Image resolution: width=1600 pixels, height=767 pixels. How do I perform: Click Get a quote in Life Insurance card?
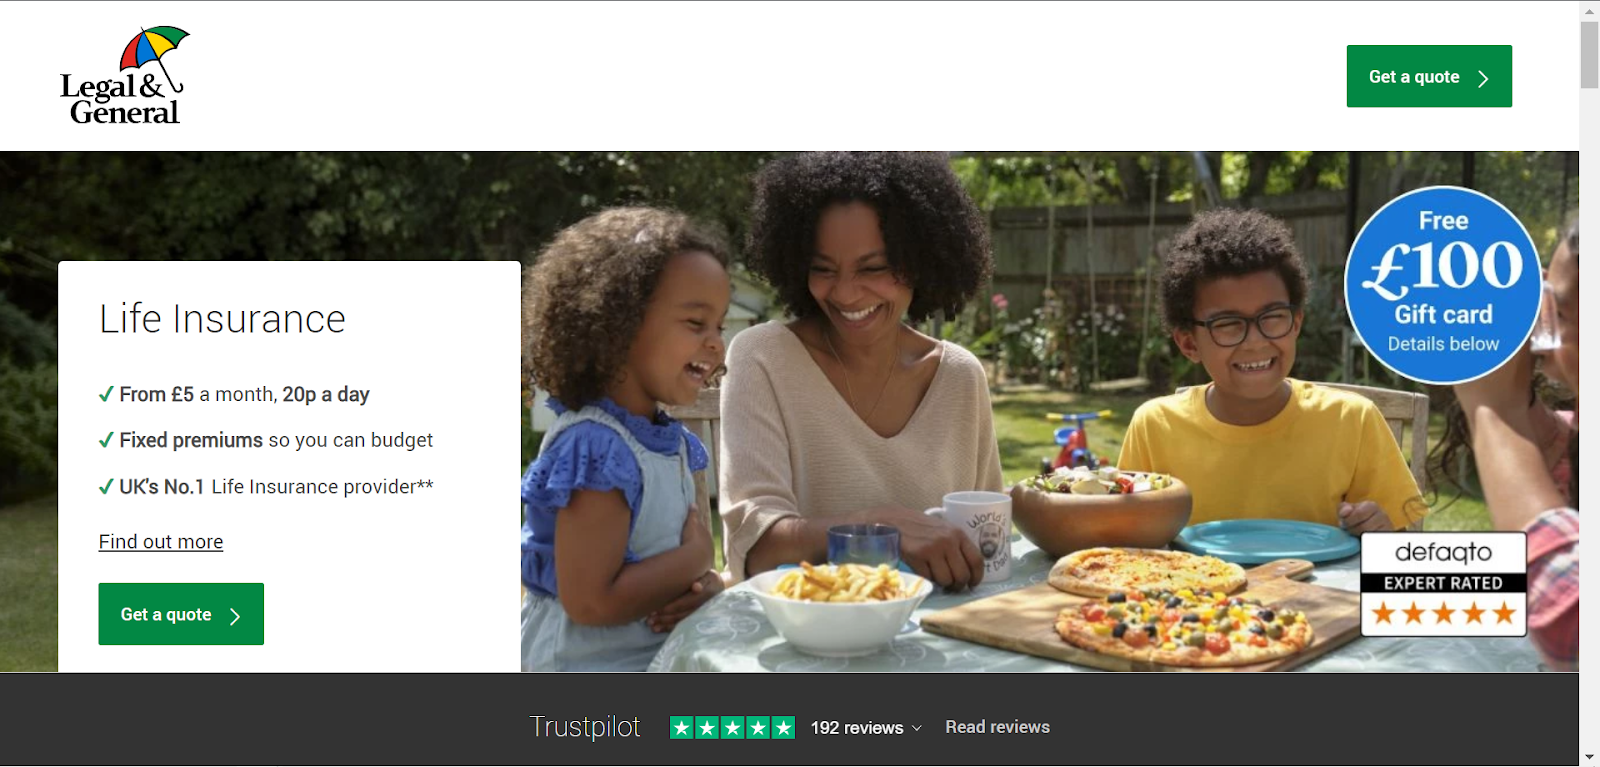(x=181, y=614)
